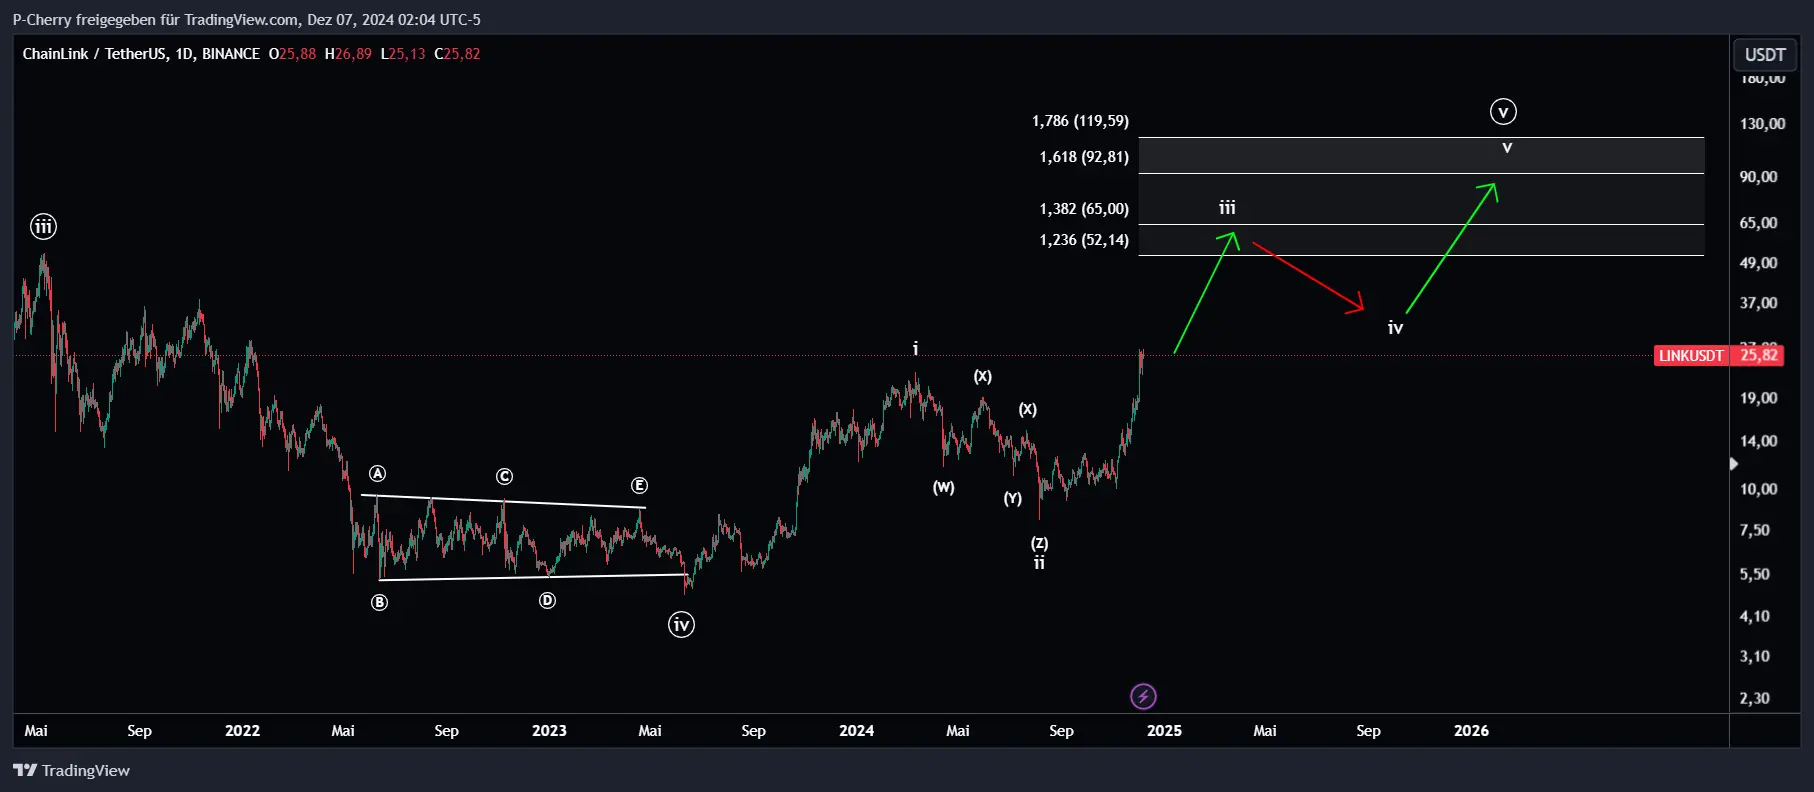The image size is (1814, 792).
Task: Select the low value L25,13
Action: [x=403, y=54]
